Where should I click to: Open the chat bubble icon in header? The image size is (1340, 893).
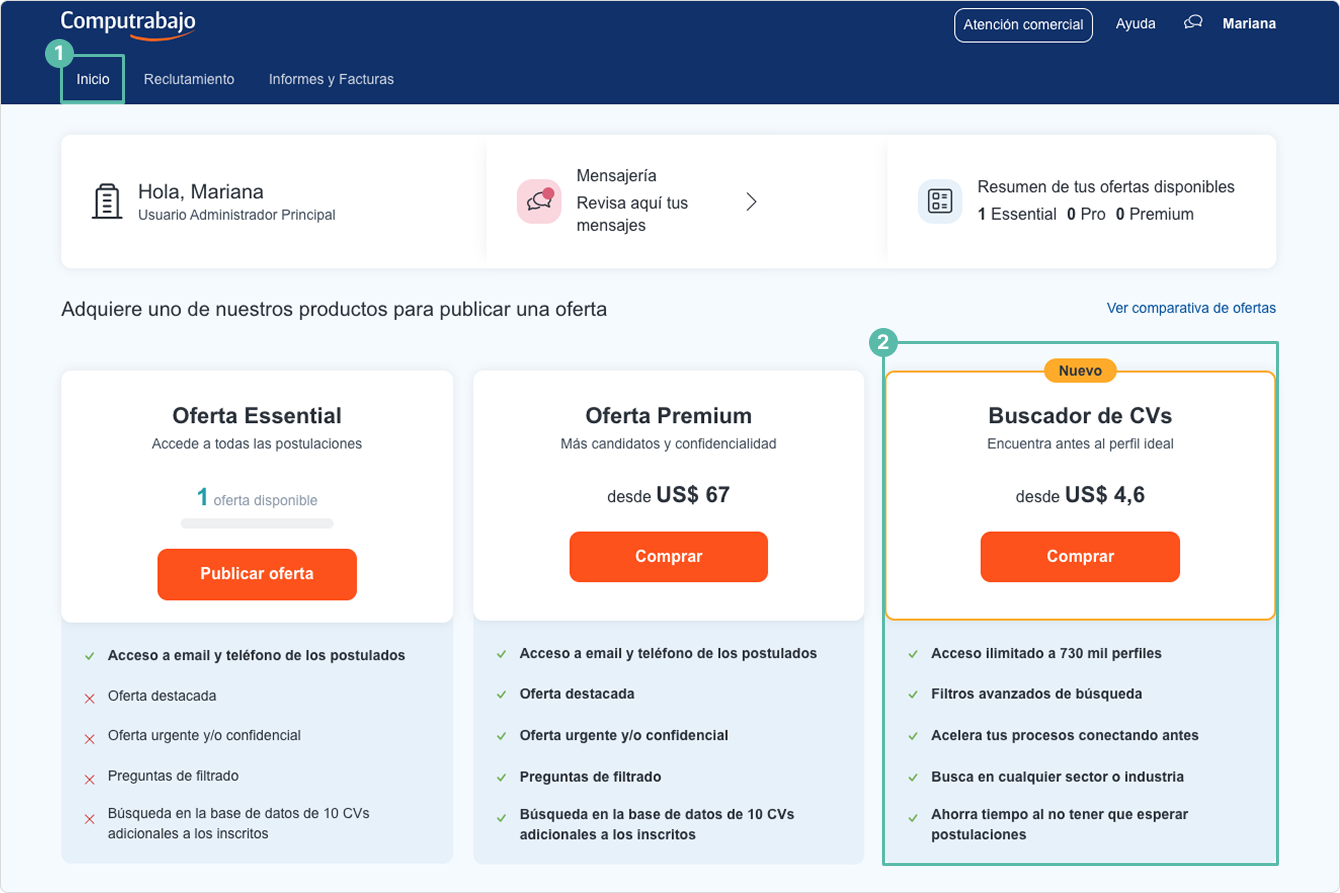click(x=1192, y=24)
